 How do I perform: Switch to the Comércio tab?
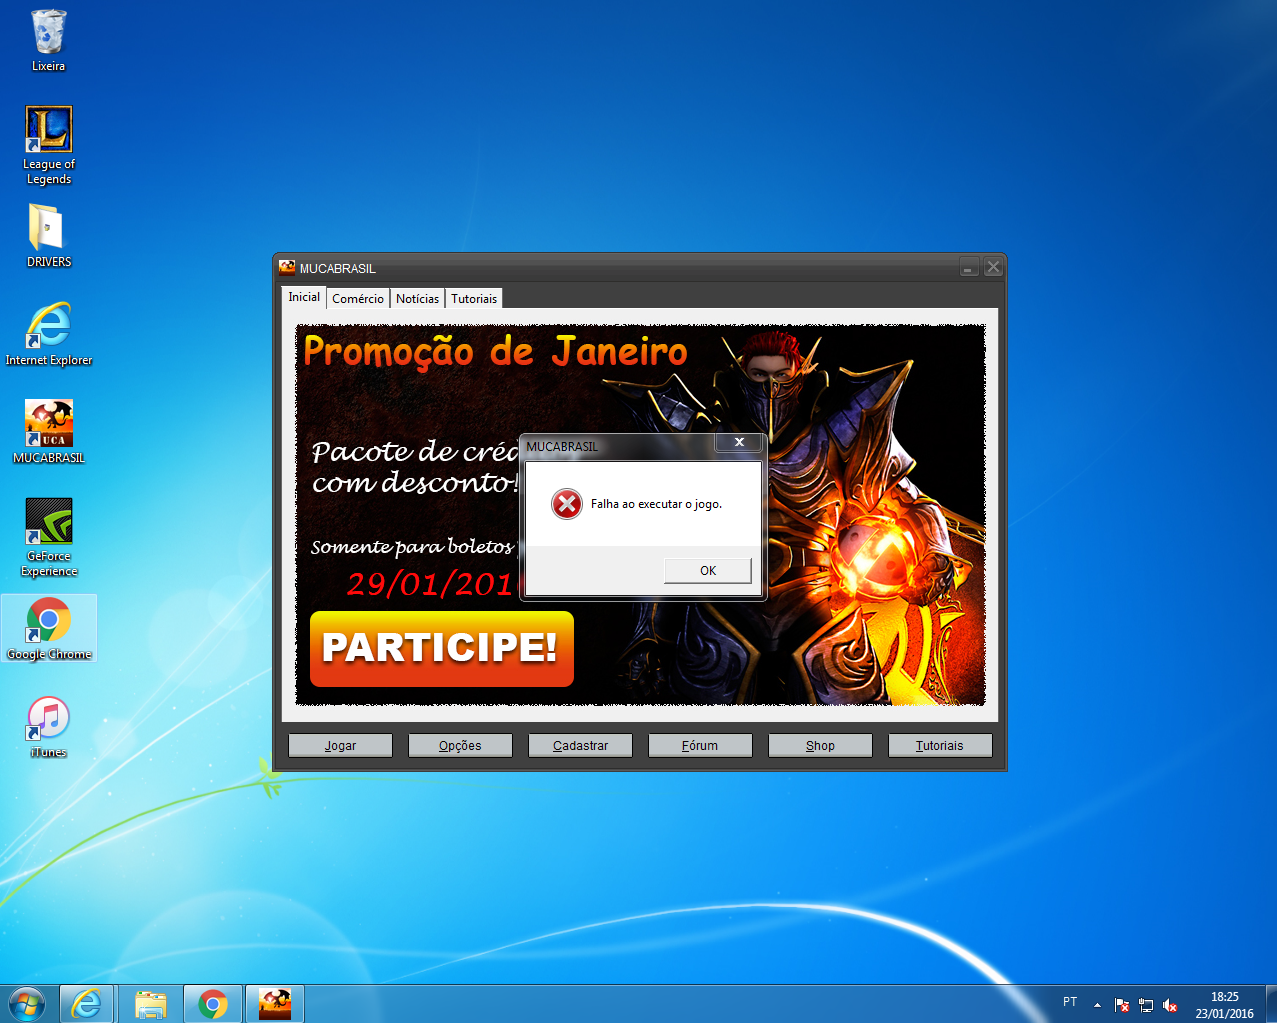tap(357, 299)
